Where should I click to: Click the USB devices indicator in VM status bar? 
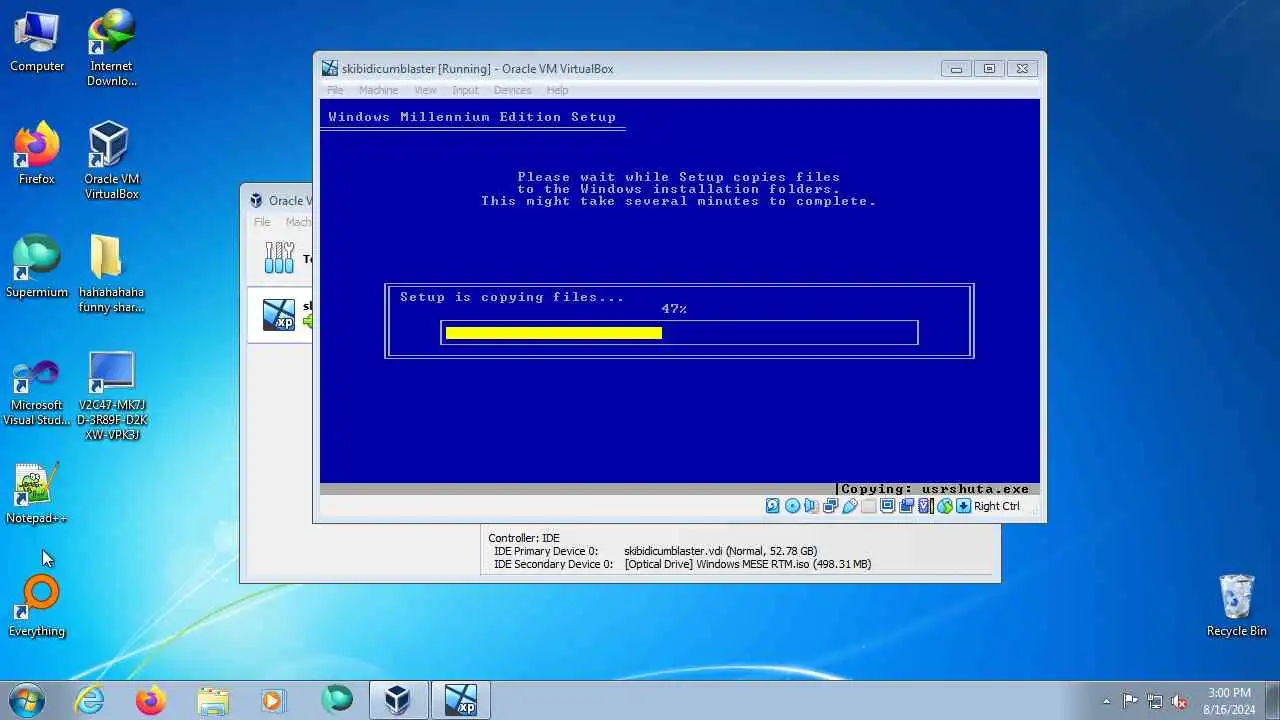[x=849, y=506]
